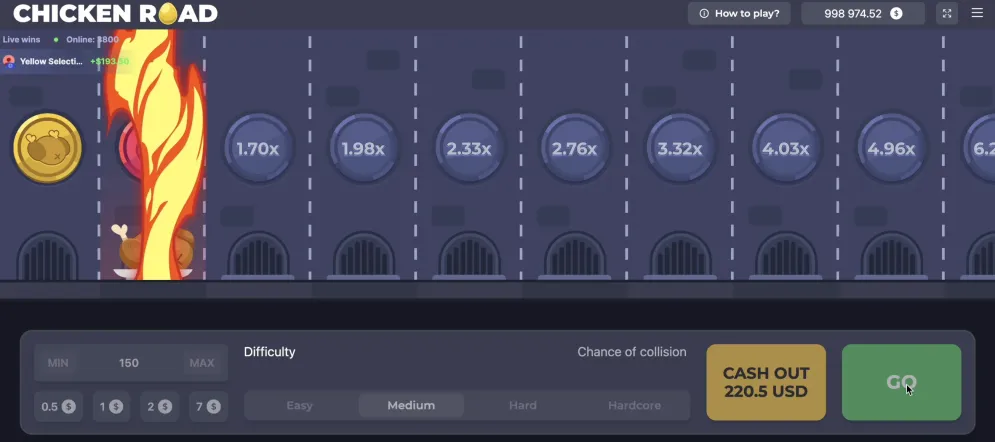Select the 1.98x multiplier manhole
Screen dimensions: 995x442
coord(363,148)
